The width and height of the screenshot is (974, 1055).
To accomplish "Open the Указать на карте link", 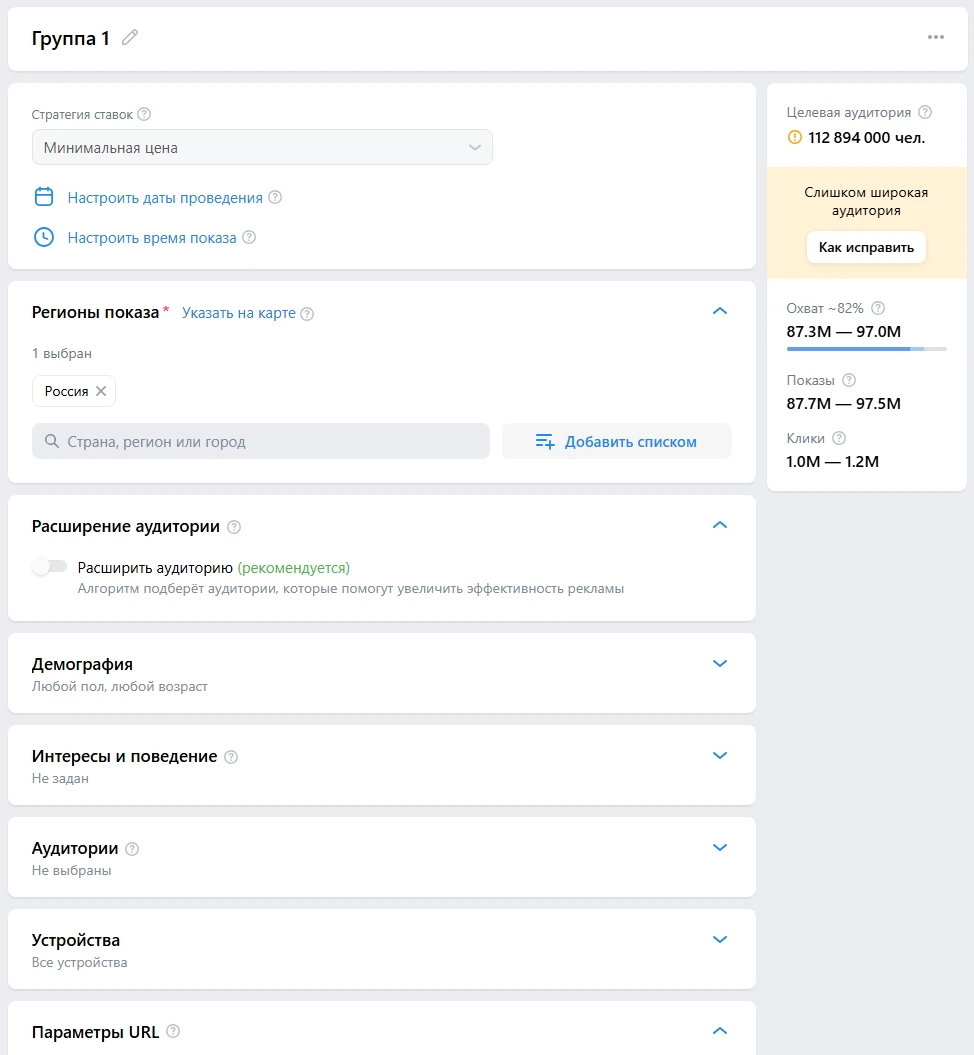I will click(239, 313).
